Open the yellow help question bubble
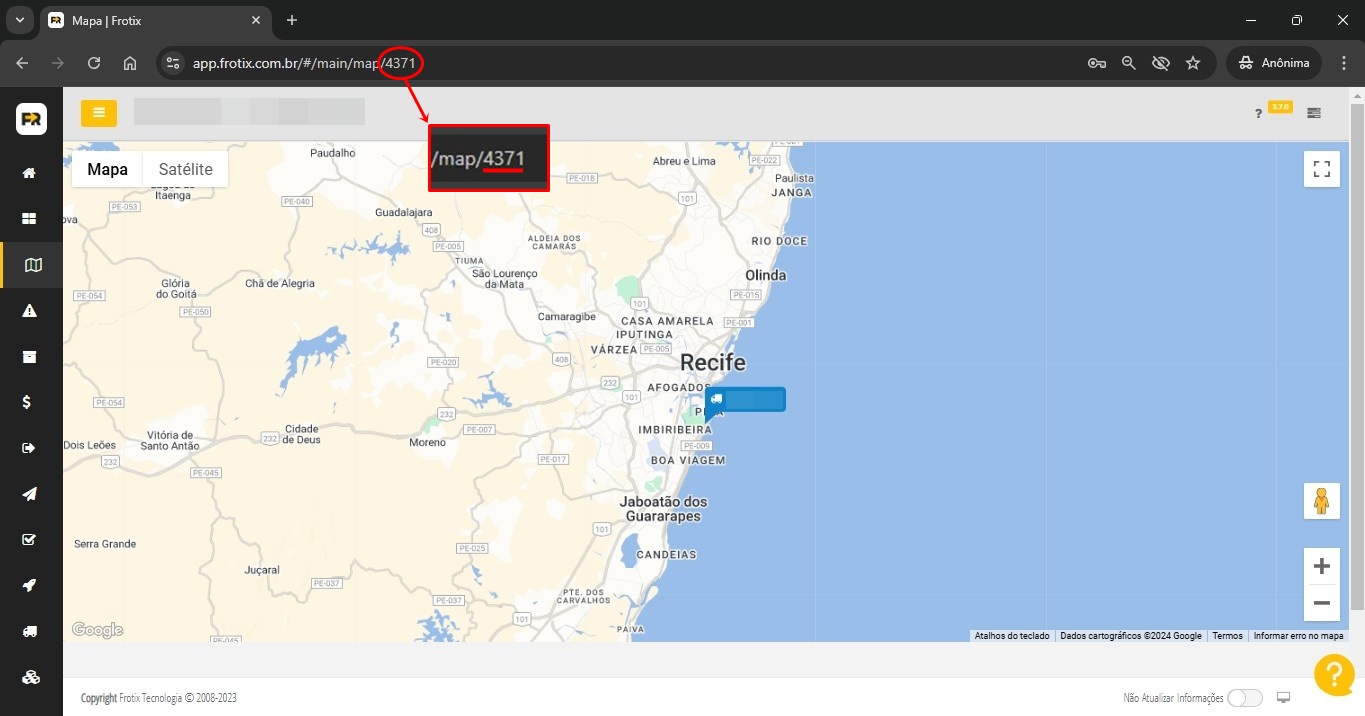 tap(1334, 675)
